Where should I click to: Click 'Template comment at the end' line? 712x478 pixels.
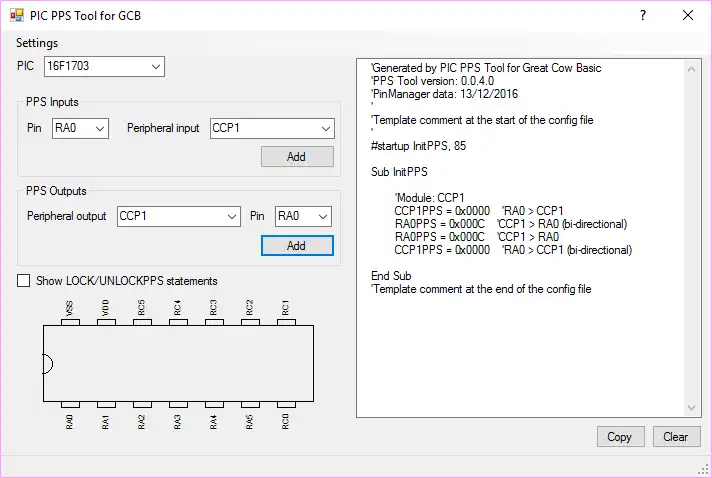click(481, 289)
